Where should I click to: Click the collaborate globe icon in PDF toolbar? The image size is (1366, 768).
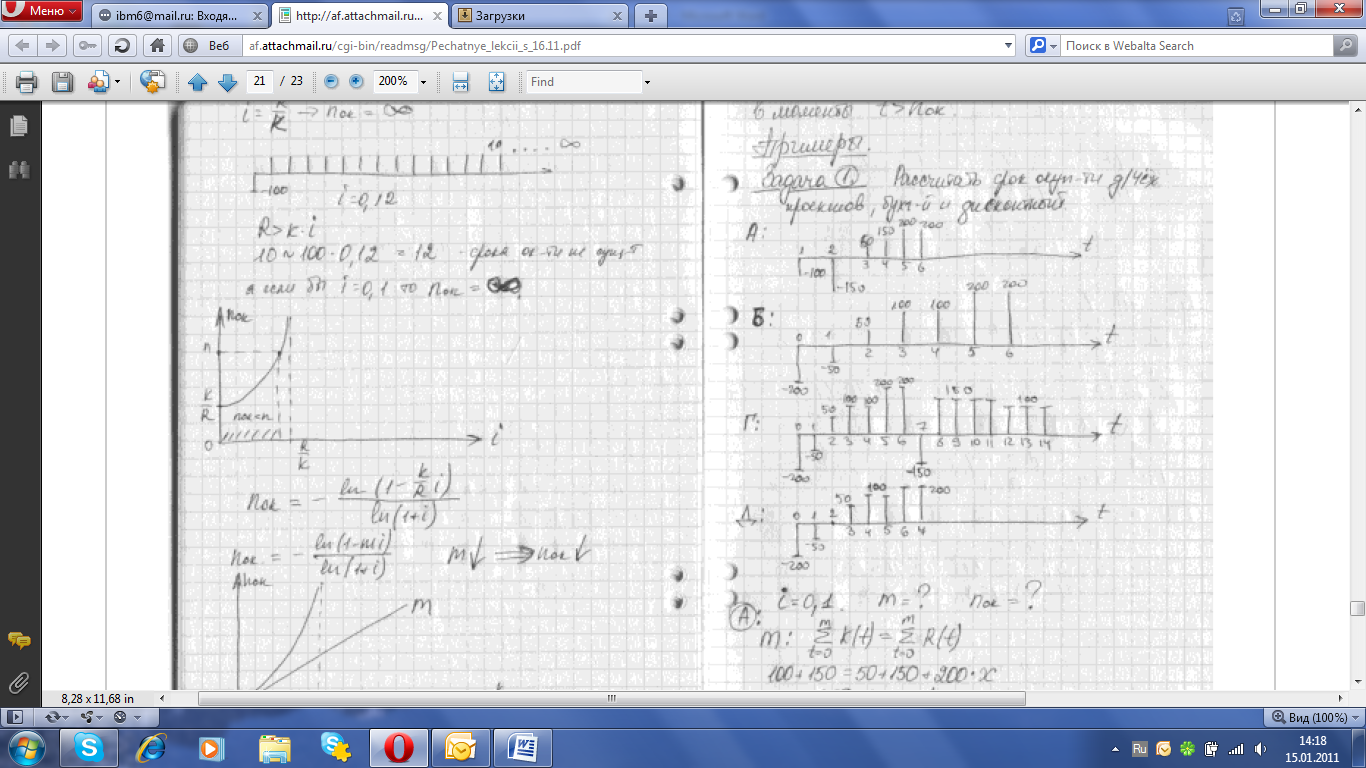point(152,82)
